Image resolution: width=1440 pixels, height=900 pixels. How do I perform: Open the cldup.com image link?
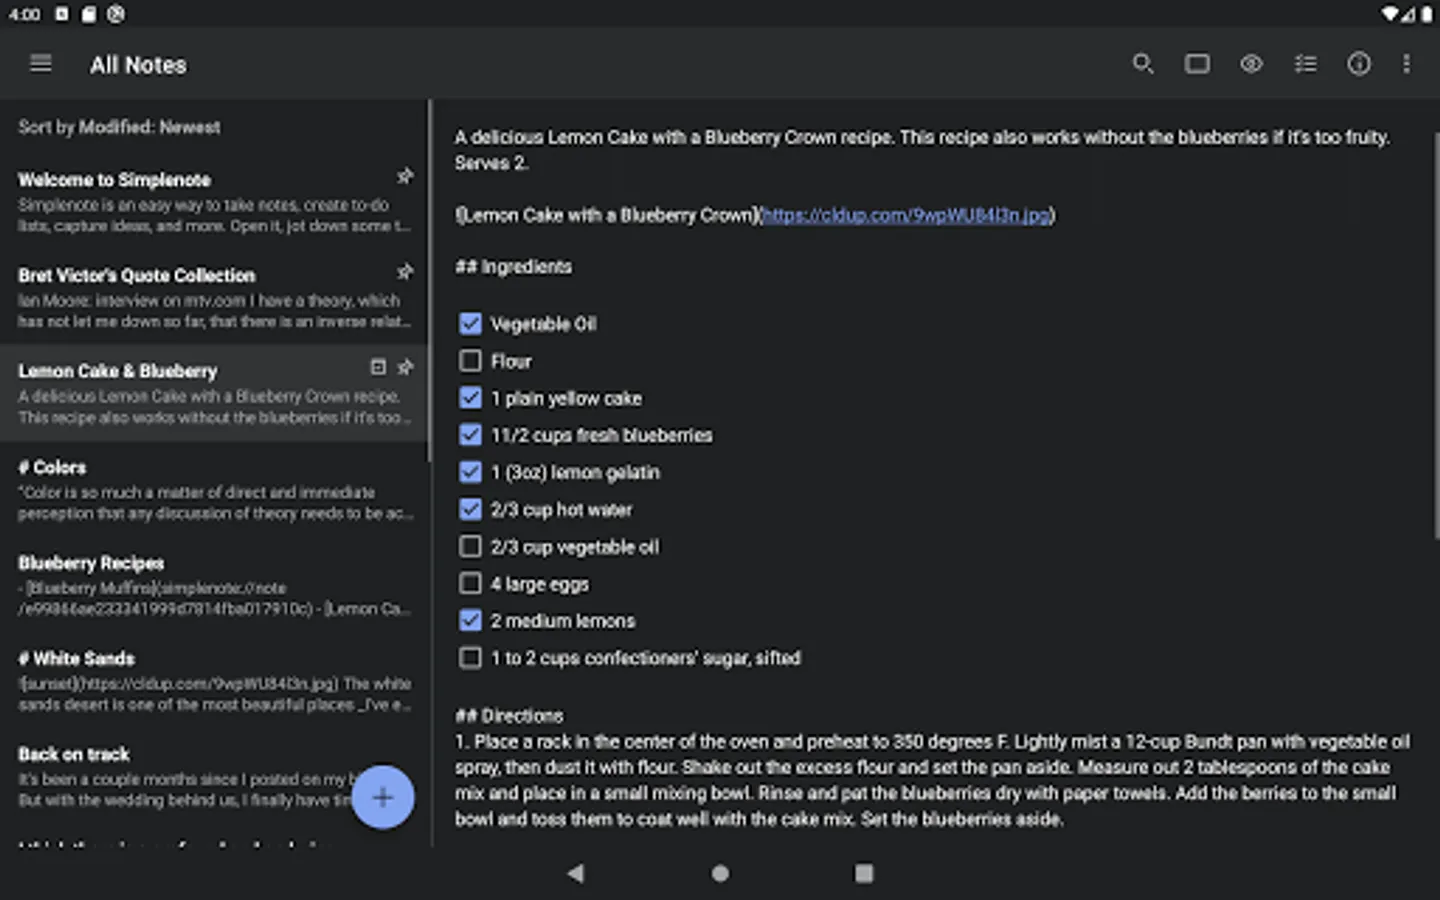(906, 215)
